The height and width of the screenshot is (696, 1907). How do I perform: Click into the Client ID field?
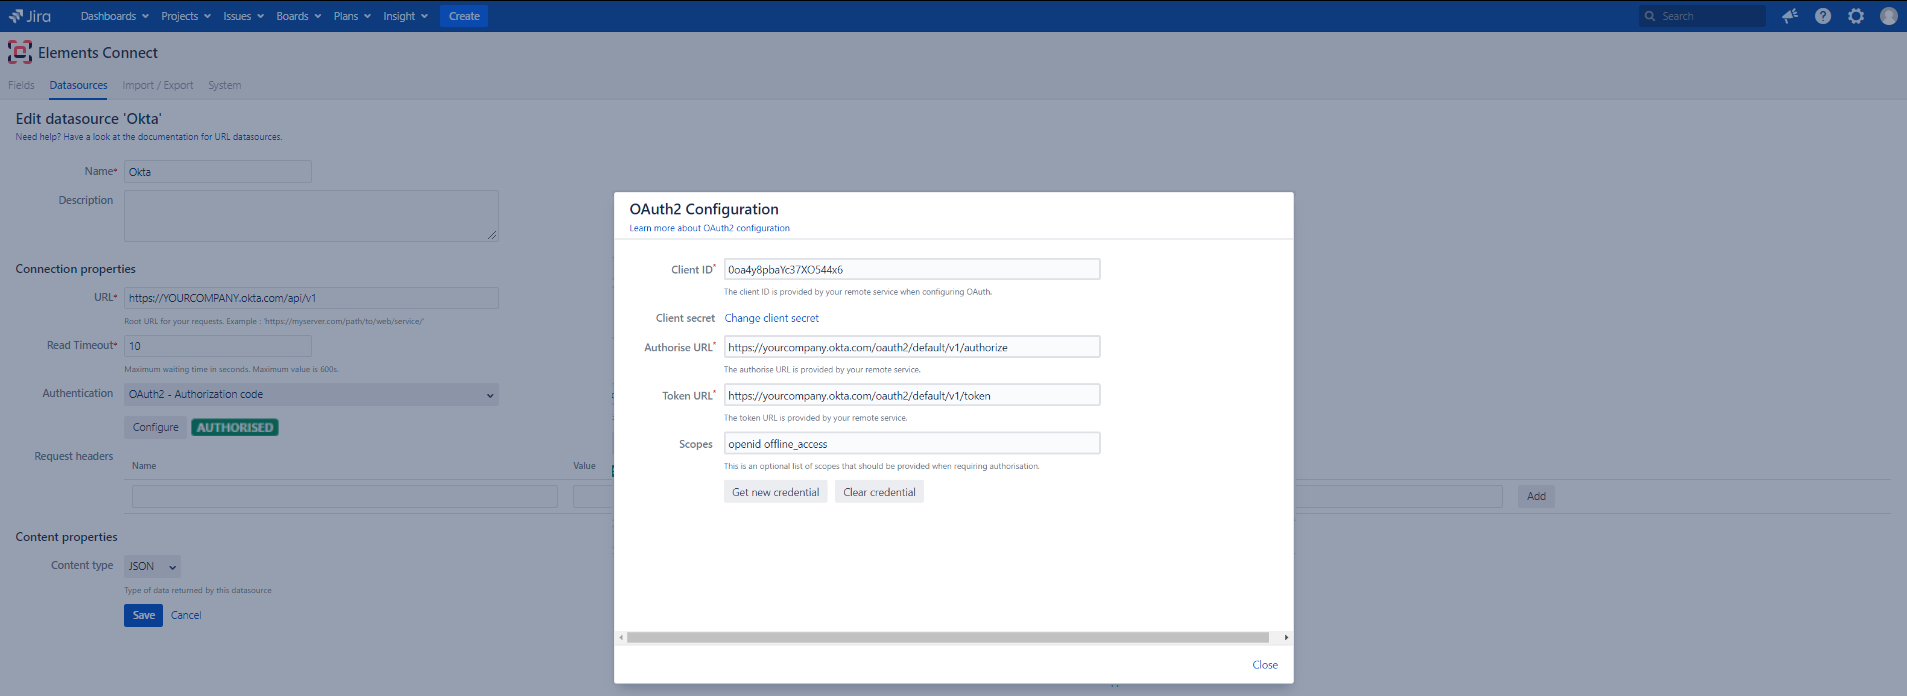(911, 269)
